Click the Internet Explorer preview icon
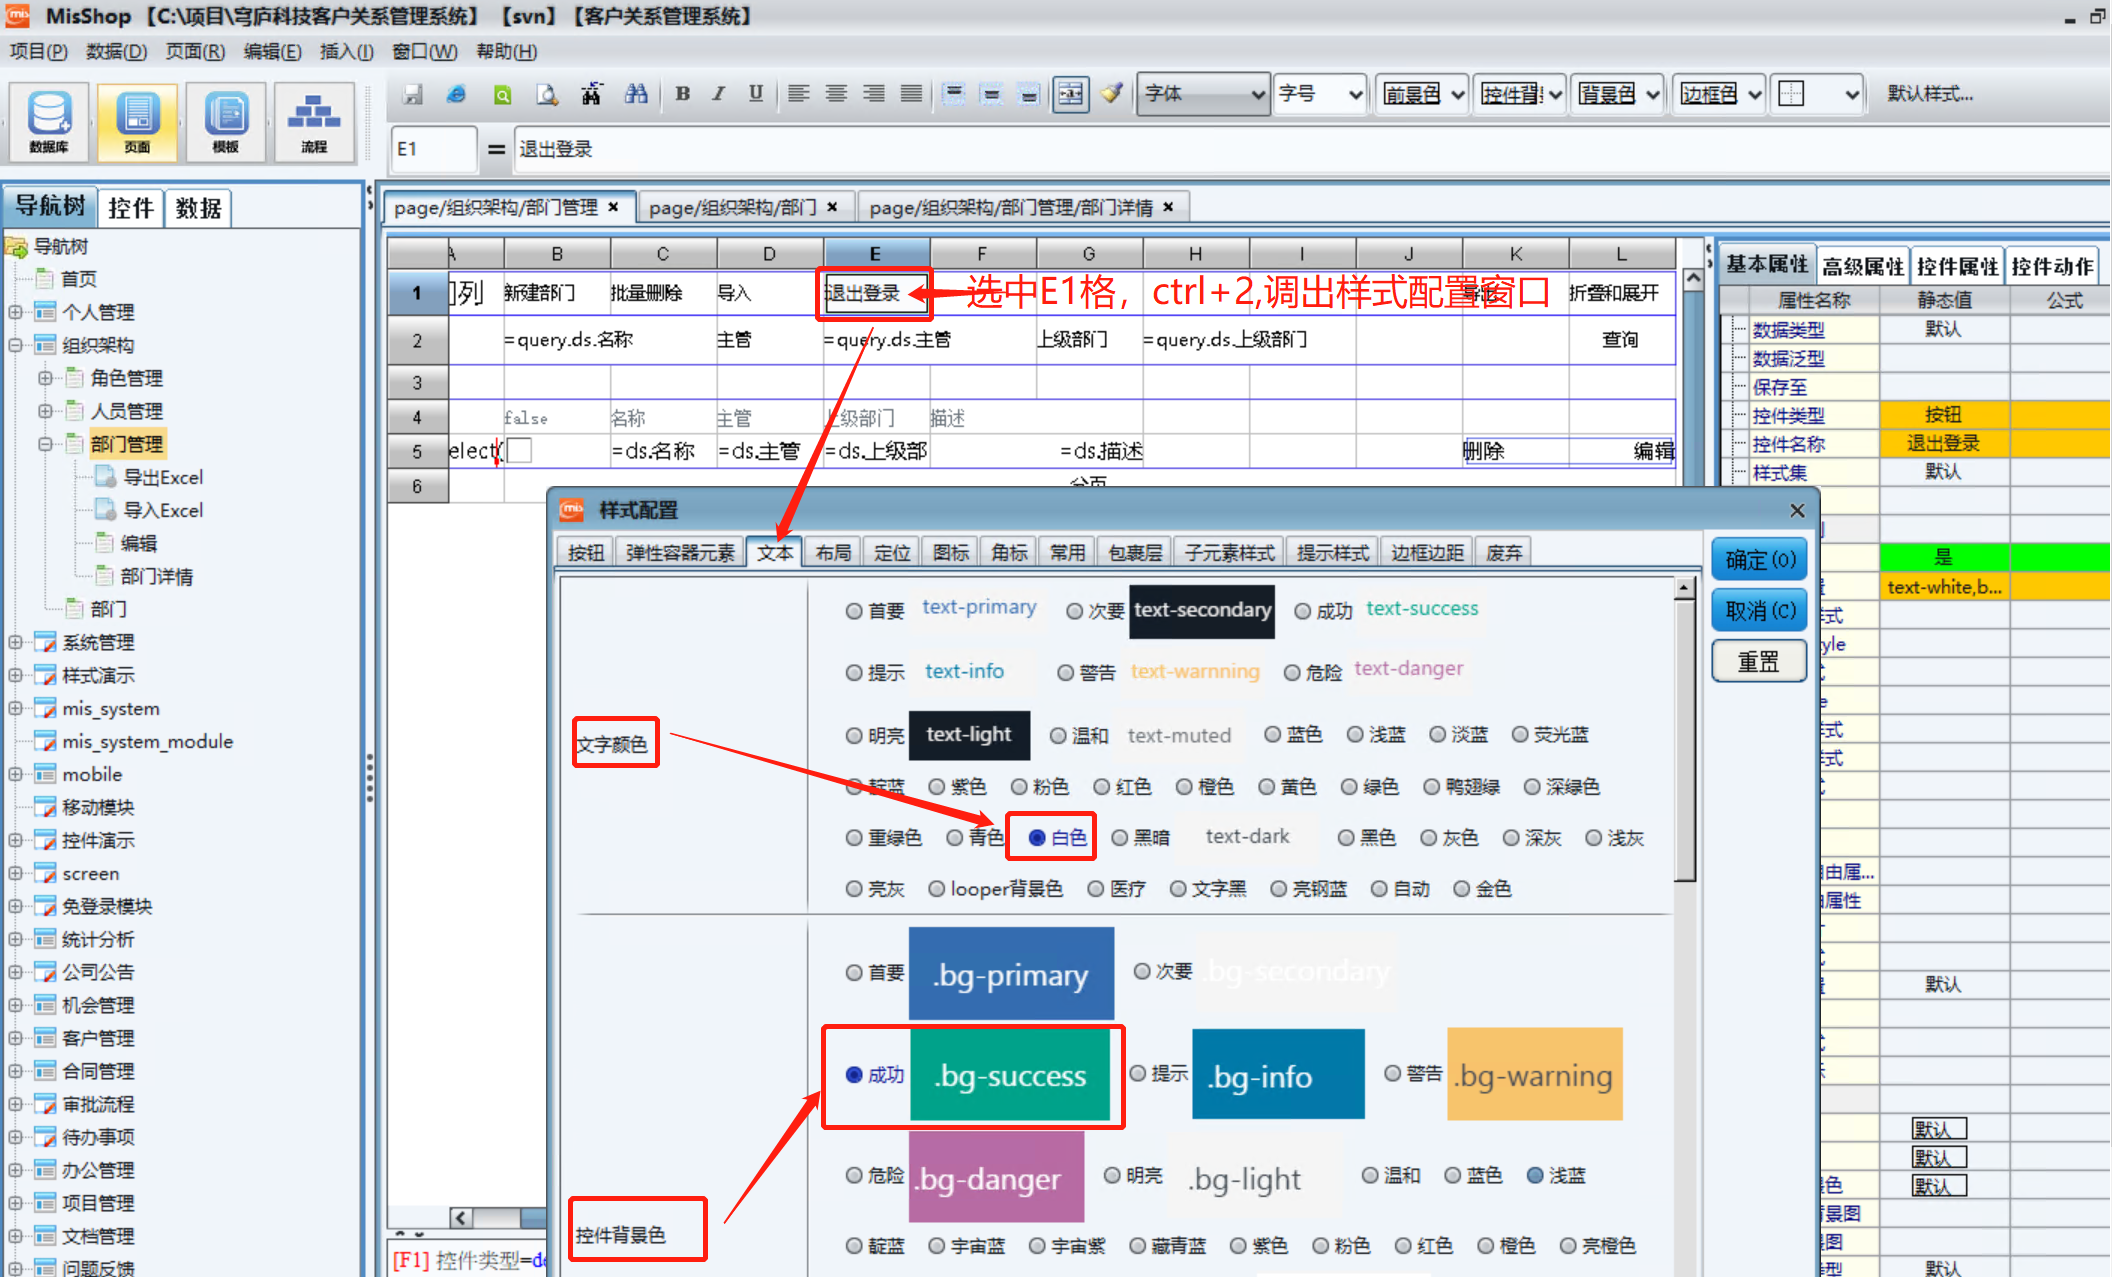 456,94
